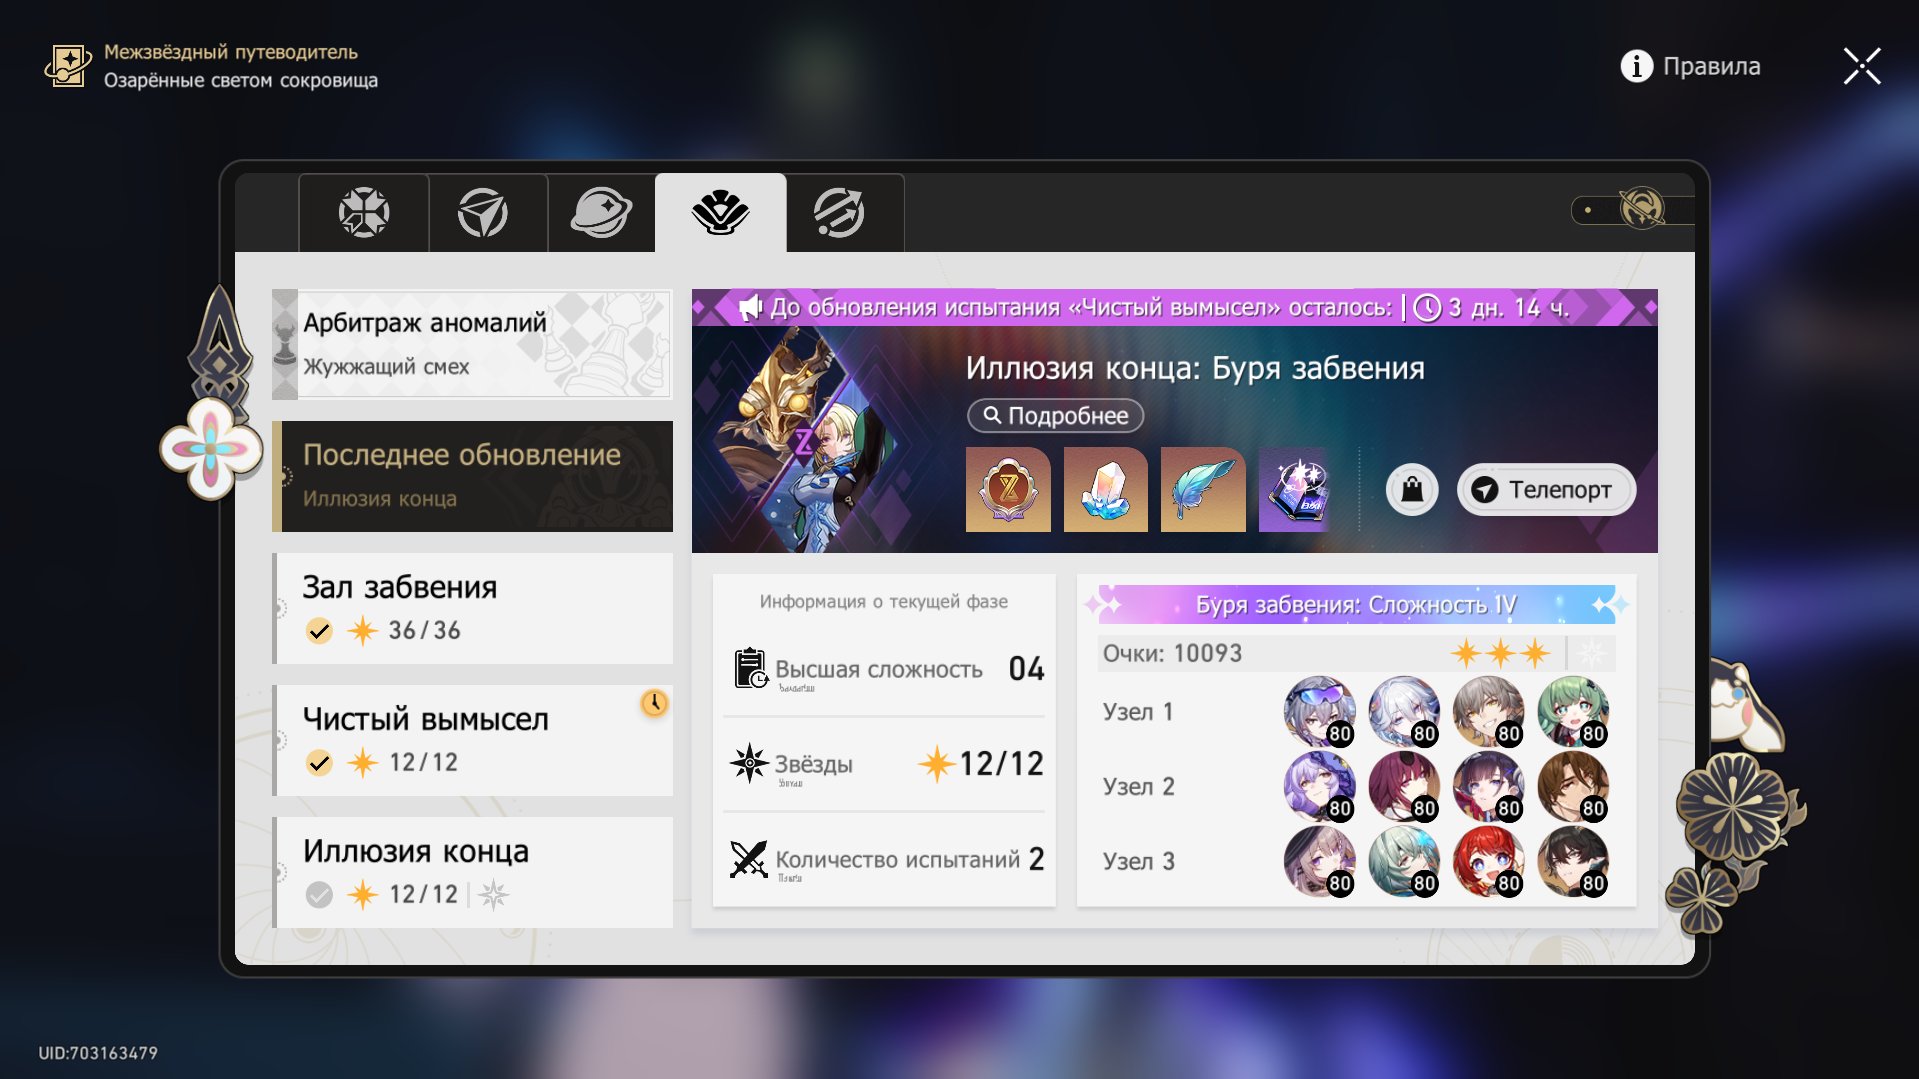Screen dimensions: 1919x1079
Task: Select the treasures shell tab
Action: [720, 212]
